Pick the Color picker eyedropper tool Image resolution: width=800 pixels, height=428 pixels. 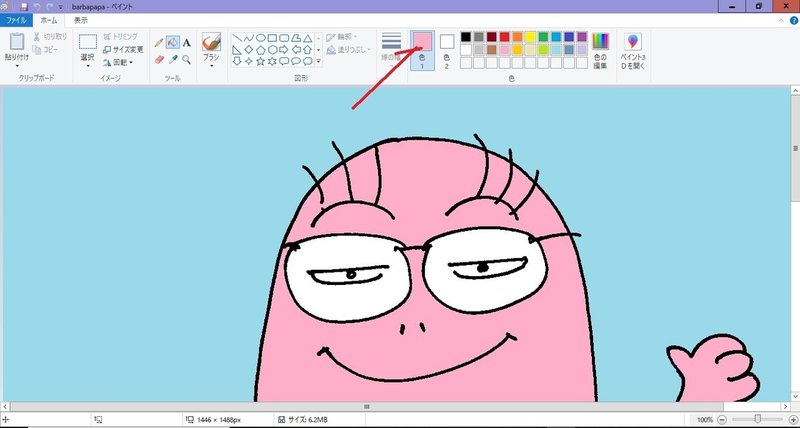coord(173,60)
